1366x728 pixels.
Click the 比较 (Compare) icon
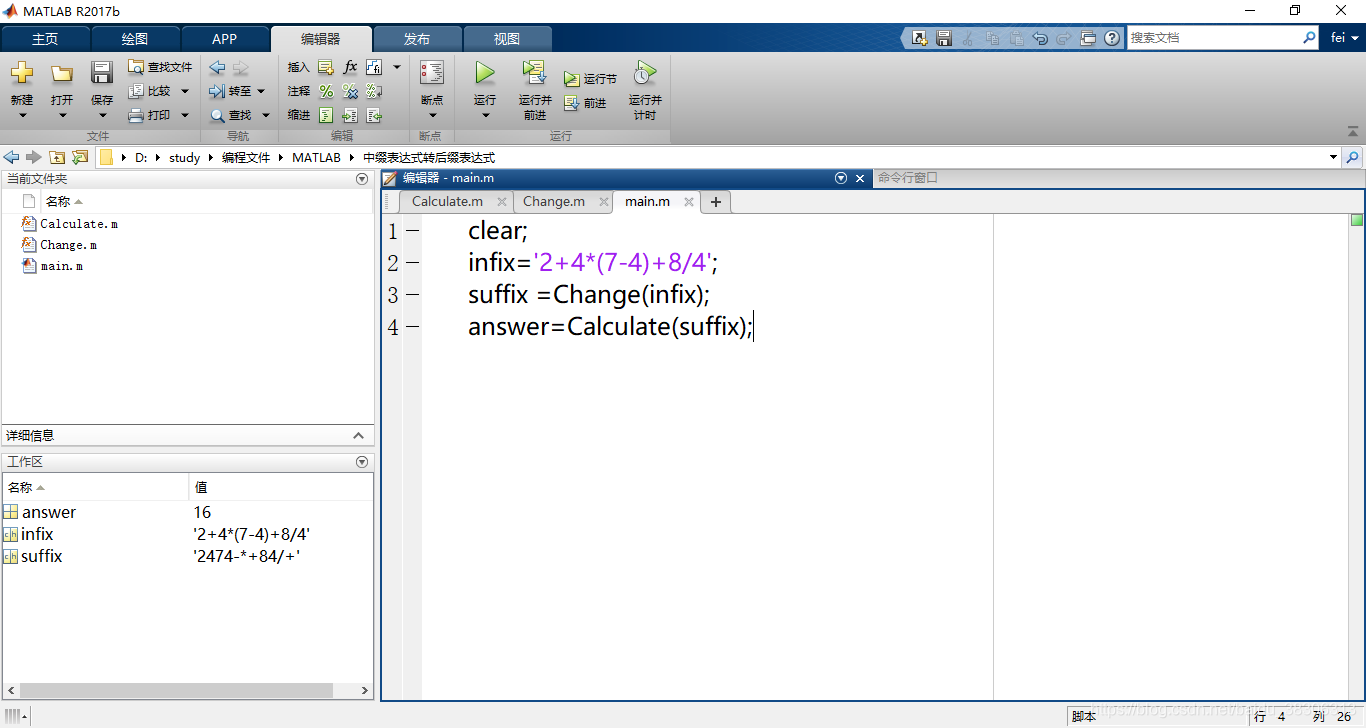[136, 91]
